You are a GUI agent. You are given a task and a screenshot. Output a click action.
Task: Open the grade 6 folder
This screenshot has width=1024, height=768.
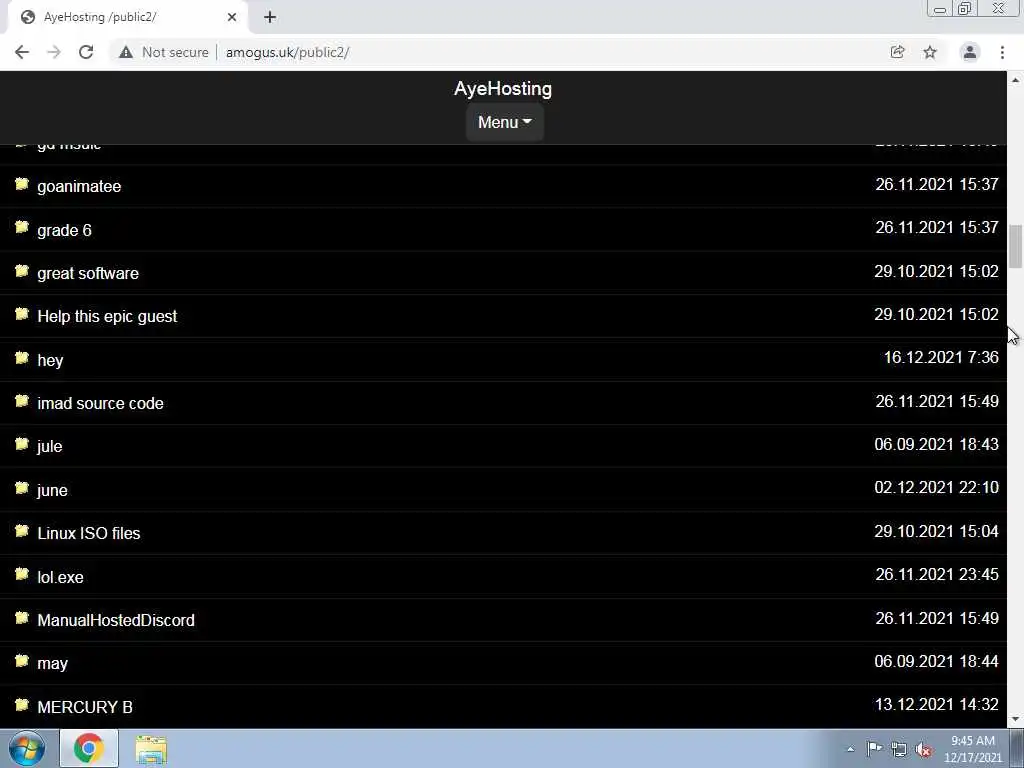pyautogui.click(x=64, y=230)
